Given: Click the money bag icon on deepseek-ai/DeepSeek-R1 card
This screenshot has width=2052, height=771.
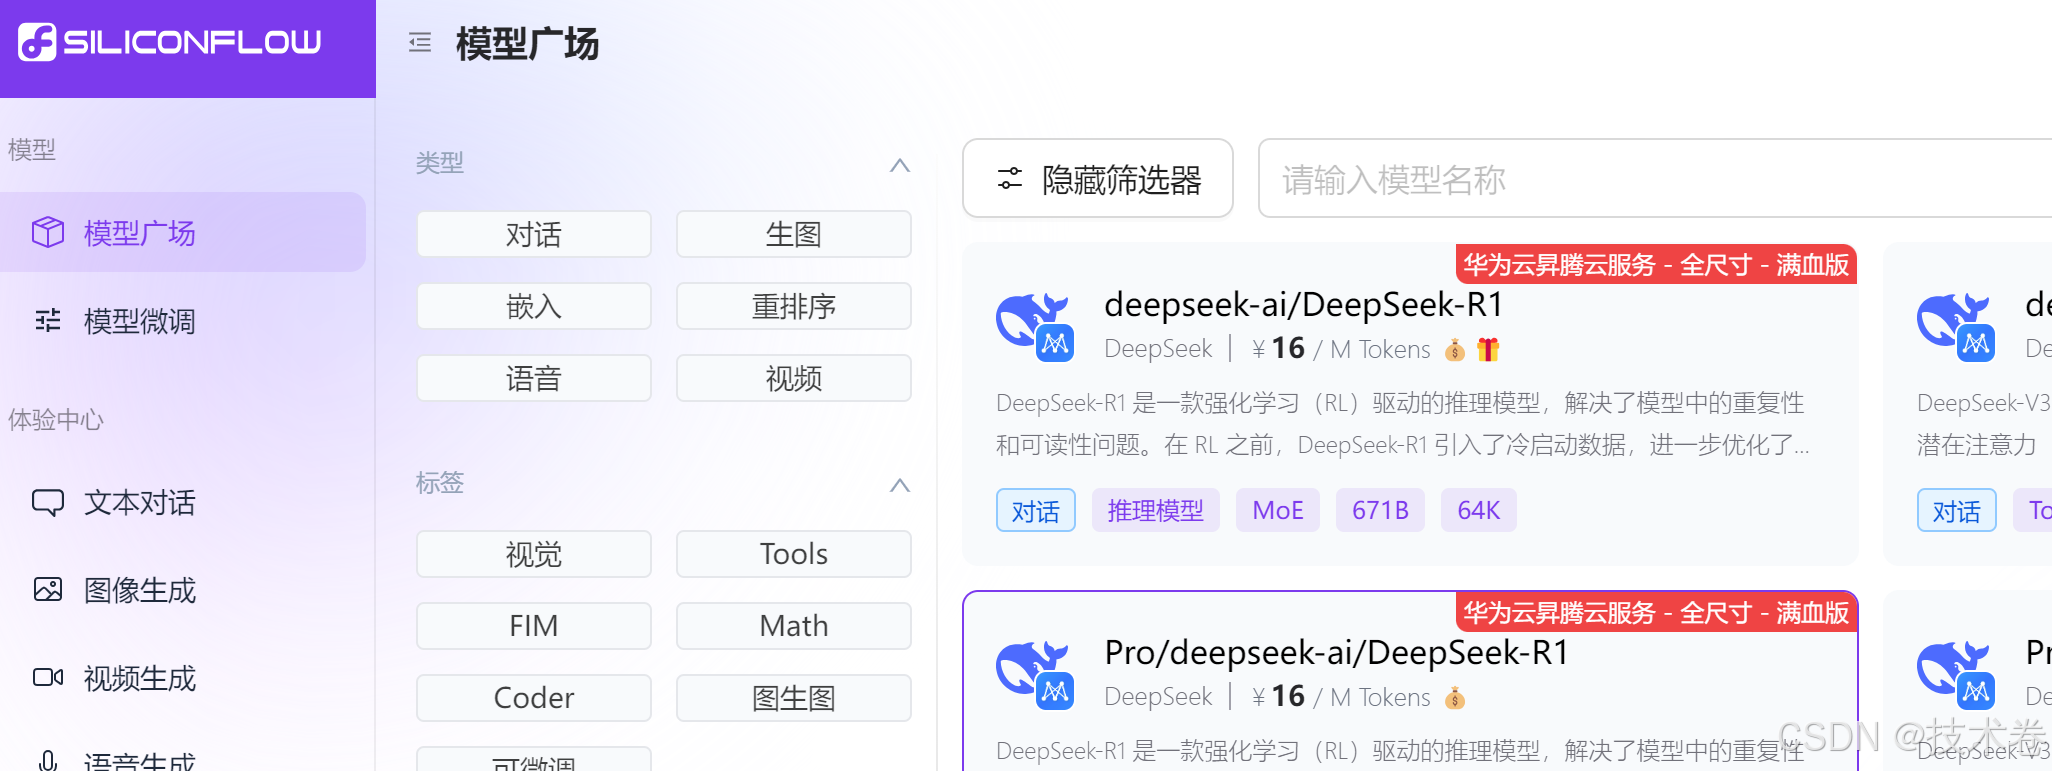Looking at the screenshot, I should pos(1455,349).
